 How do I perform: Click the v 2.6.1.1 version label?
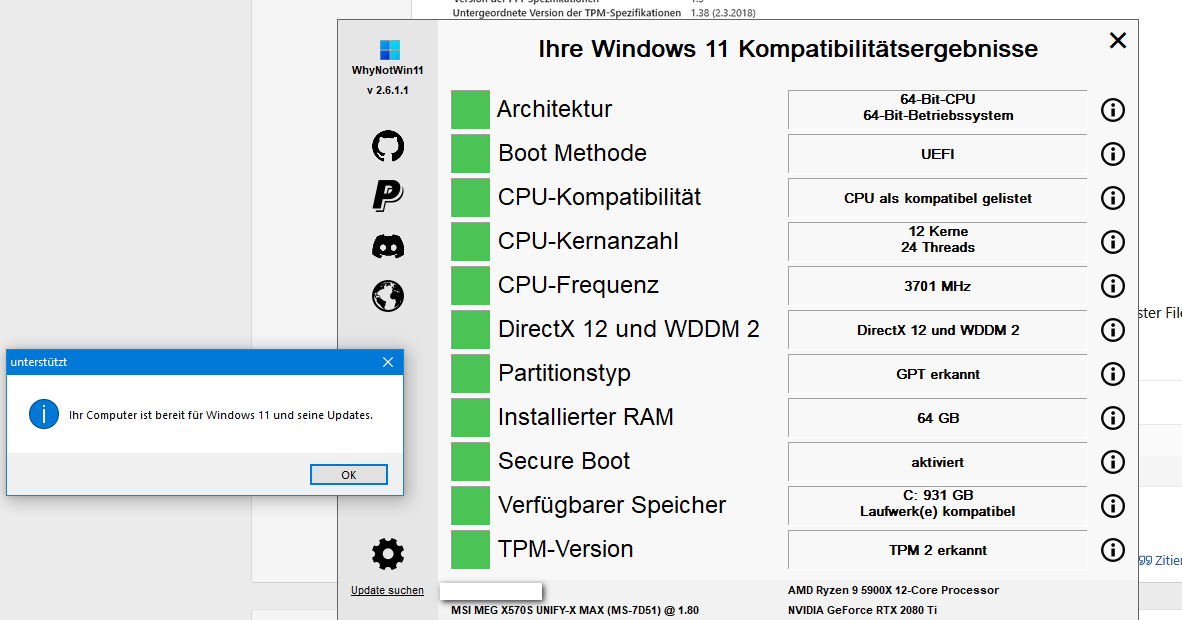tap(387, 90)
